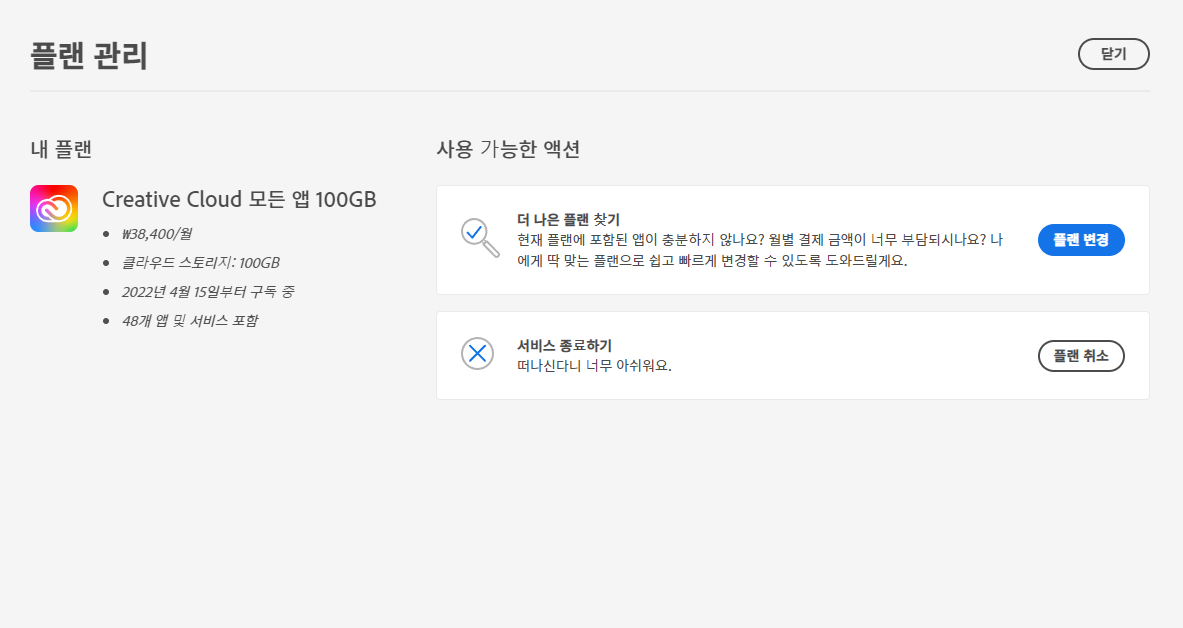Click the plan description starting 현재 플랜에 포함된

click(x=760, y=251)
